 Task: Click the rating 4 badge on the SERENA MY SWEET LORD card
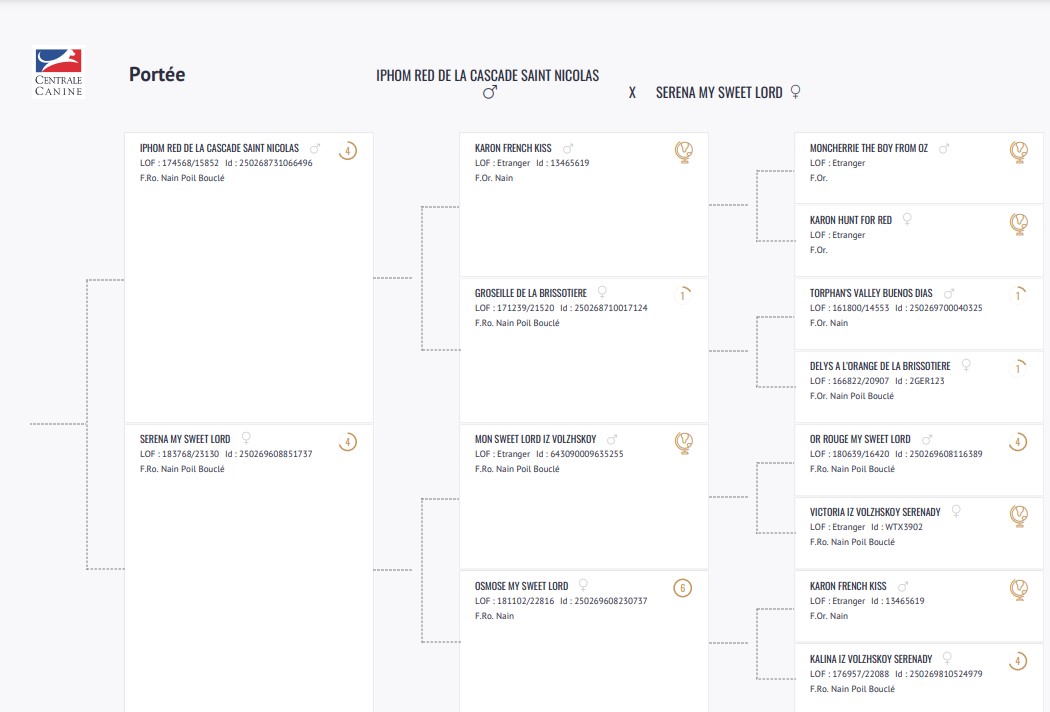click(x=347, y=442)
